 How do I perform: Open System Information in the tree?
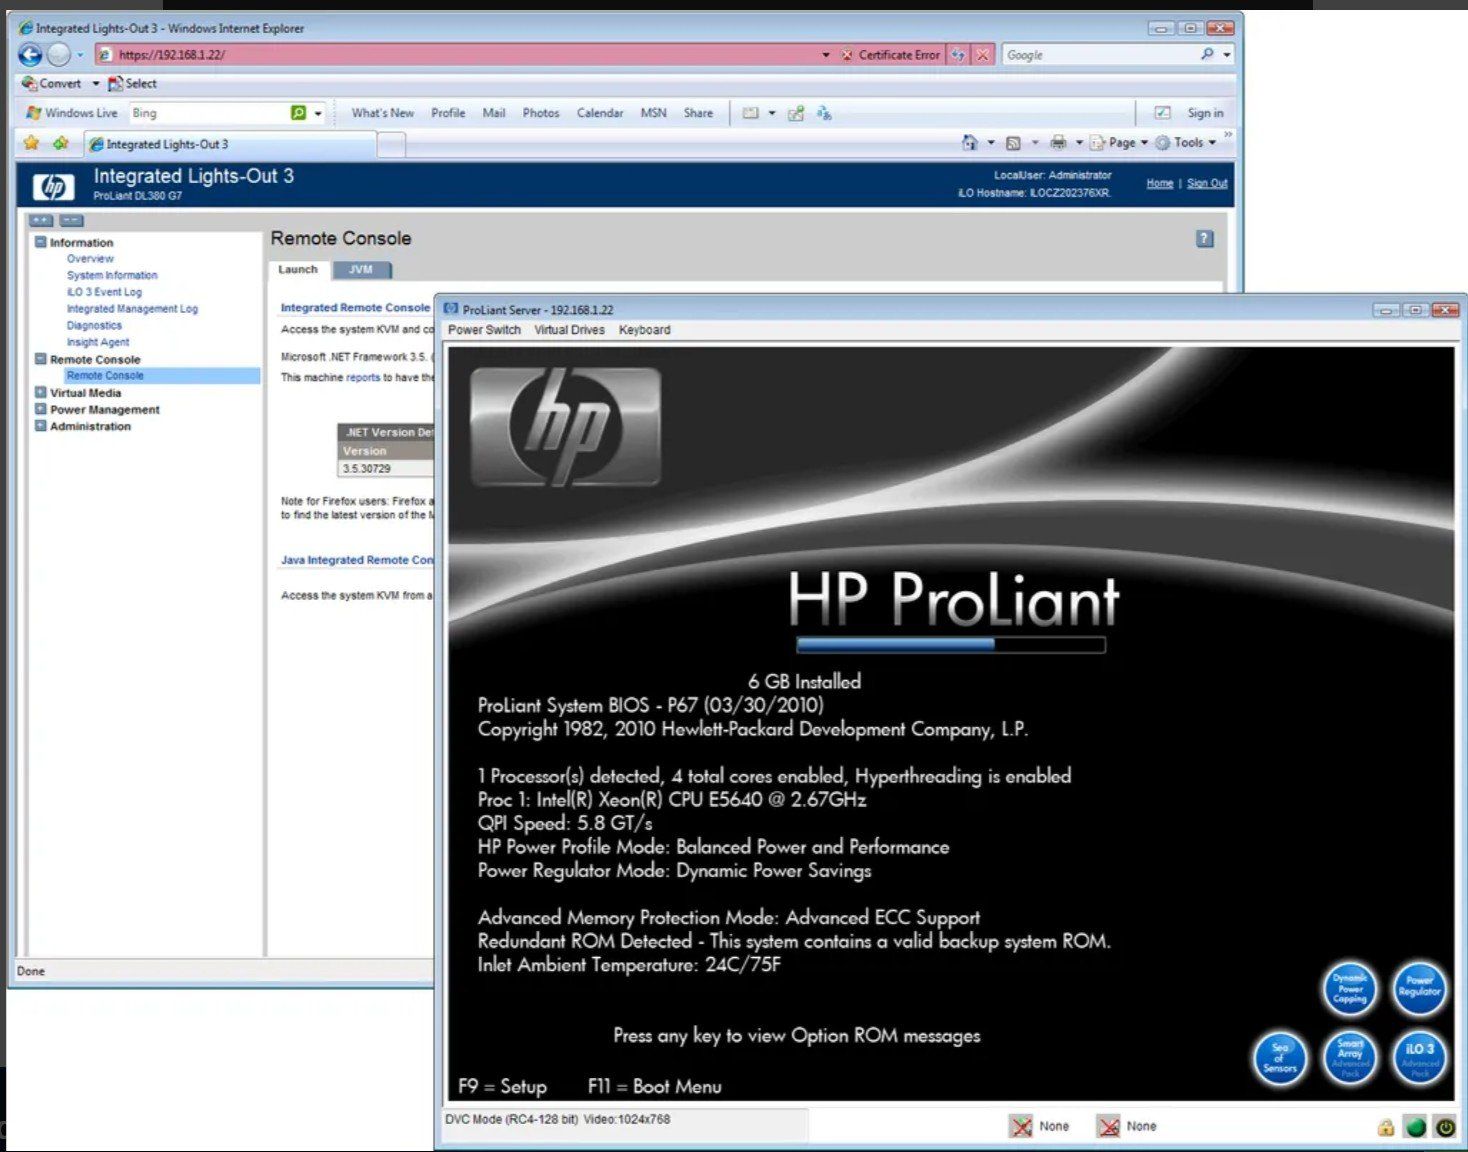112,275
